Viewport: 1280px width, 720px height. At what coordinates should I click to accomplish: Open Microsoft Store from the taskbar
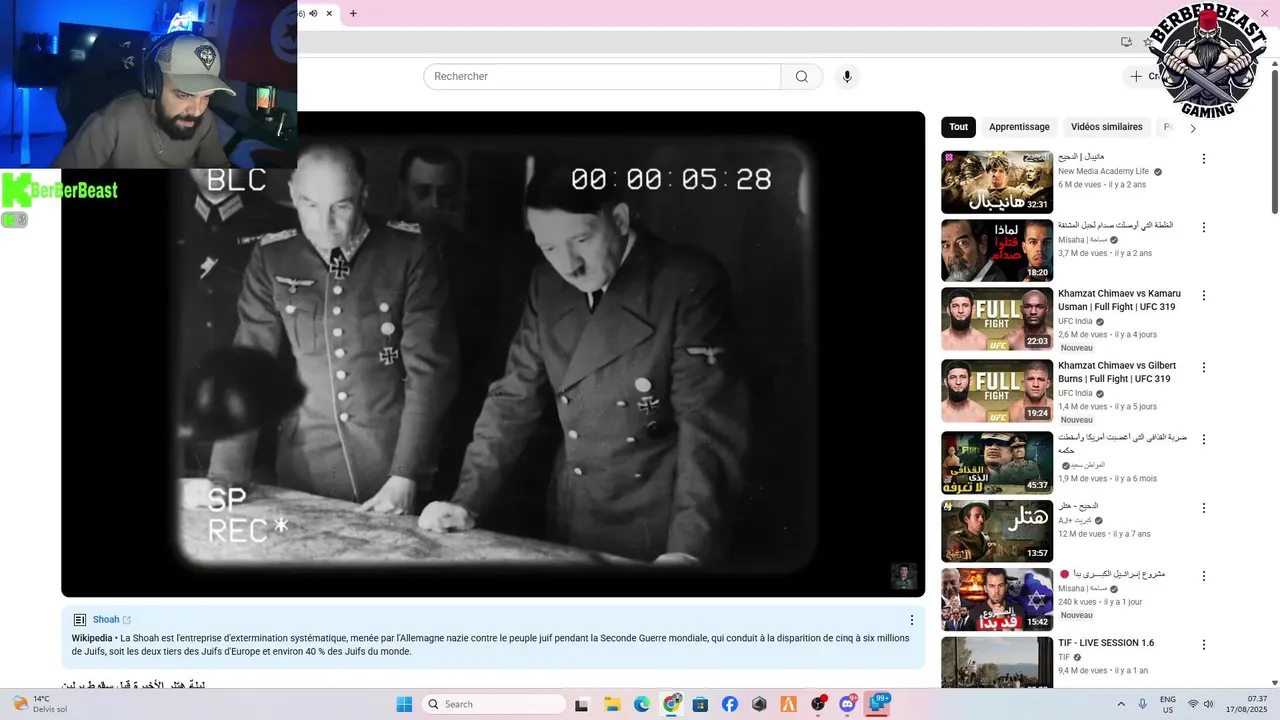tap(700, 704)
